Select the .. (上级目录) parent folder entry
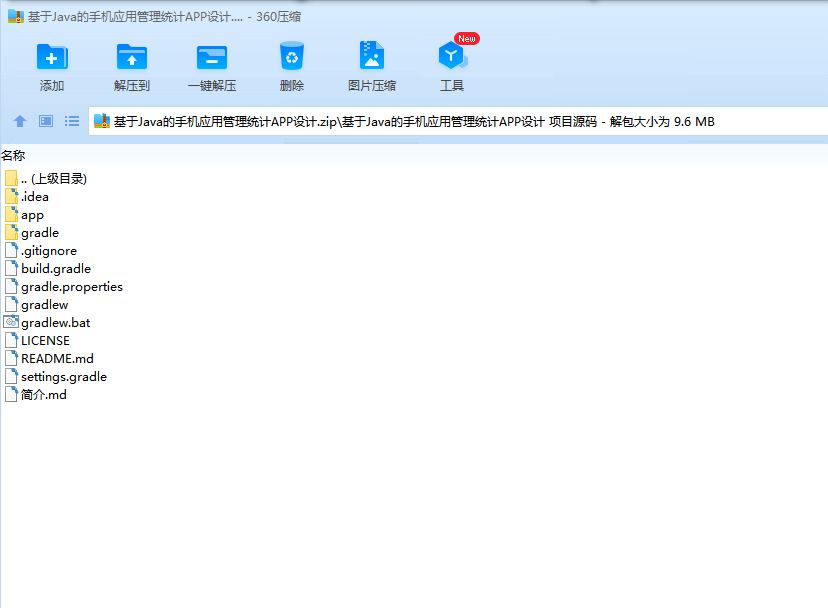828x608 pixels. [x=54, y=179]
